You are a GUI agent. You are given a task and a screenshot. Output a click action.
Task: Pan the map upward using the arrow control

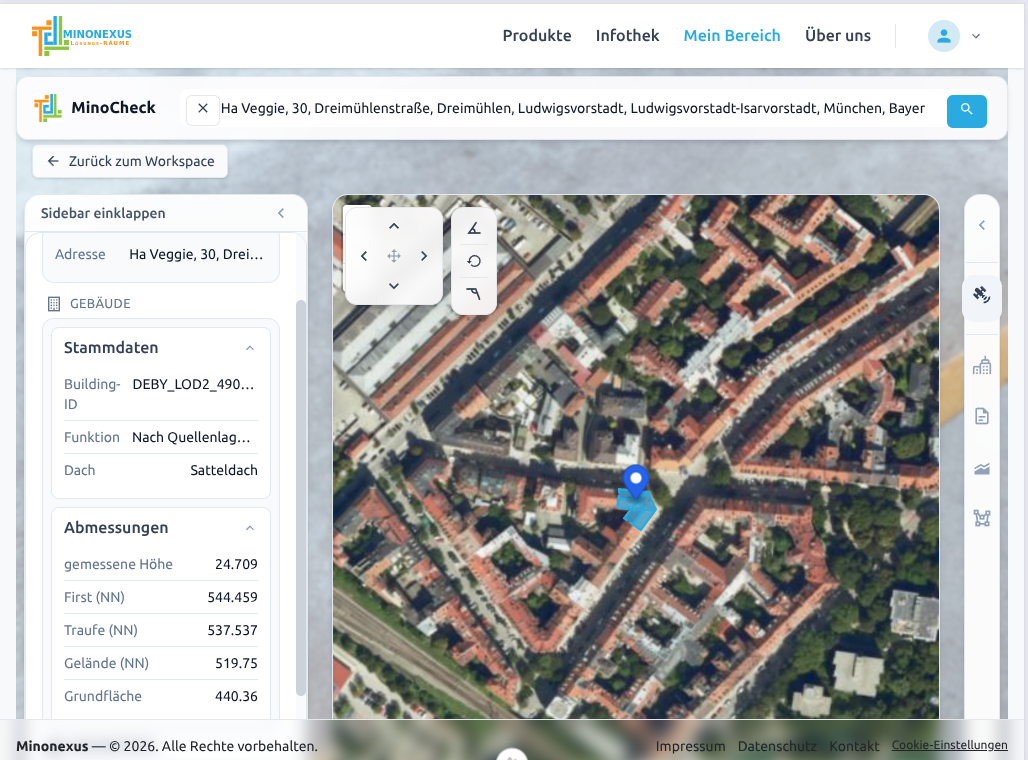tap(393, 225)
